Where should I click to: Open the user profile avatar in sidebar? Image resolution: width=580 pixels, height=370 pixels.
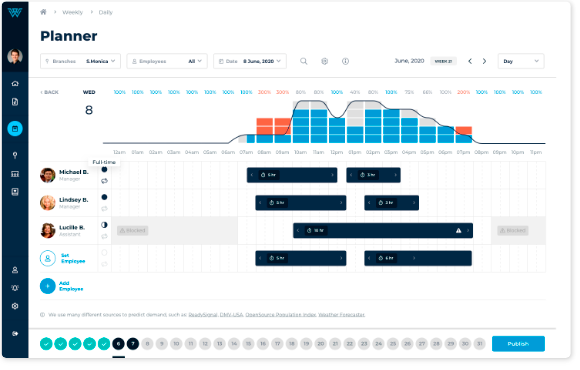click(15, 56)
